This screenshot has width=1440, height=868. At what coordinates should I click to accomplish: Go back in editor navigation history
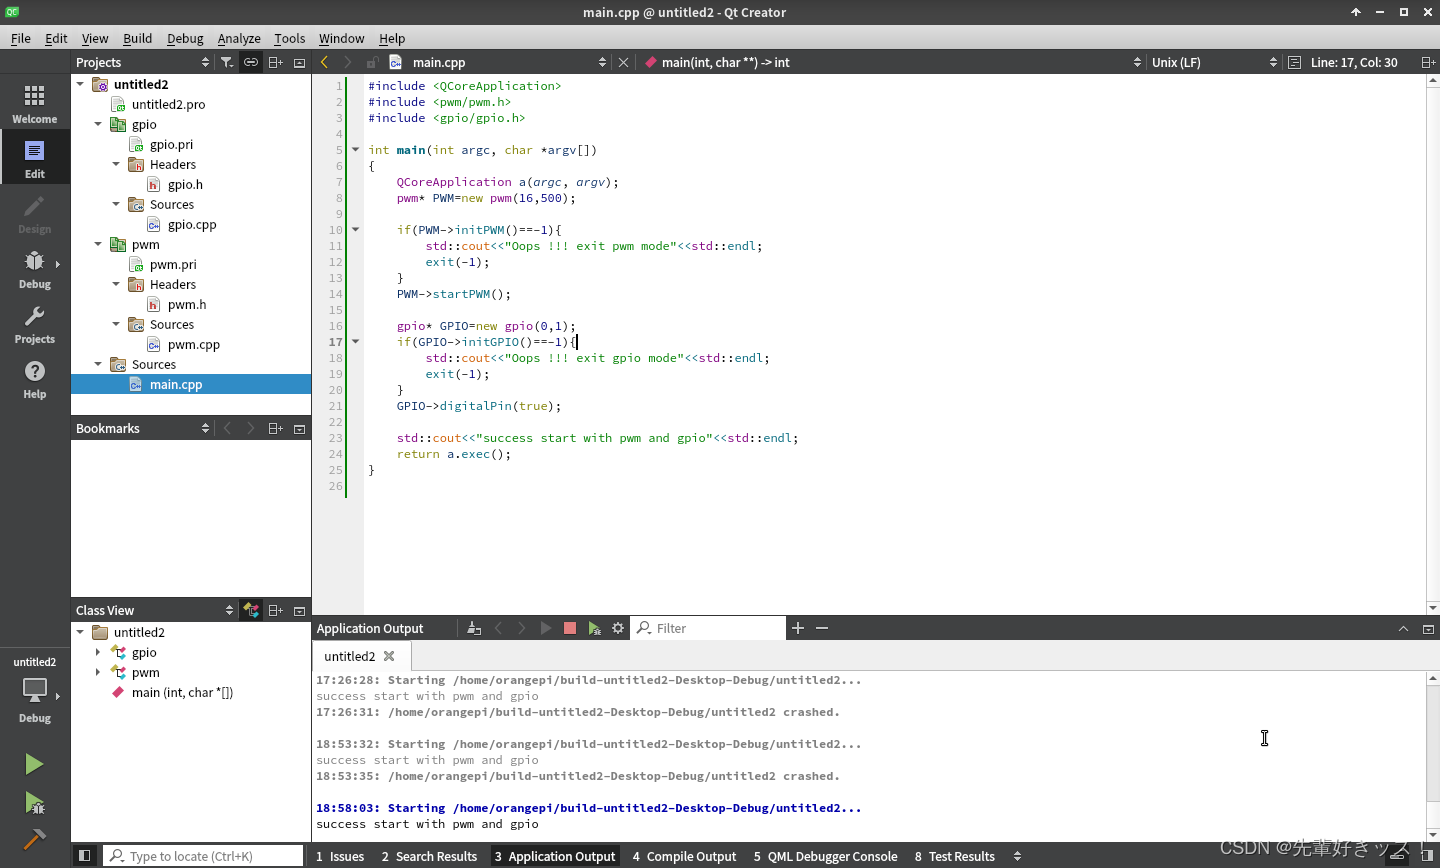324,62
